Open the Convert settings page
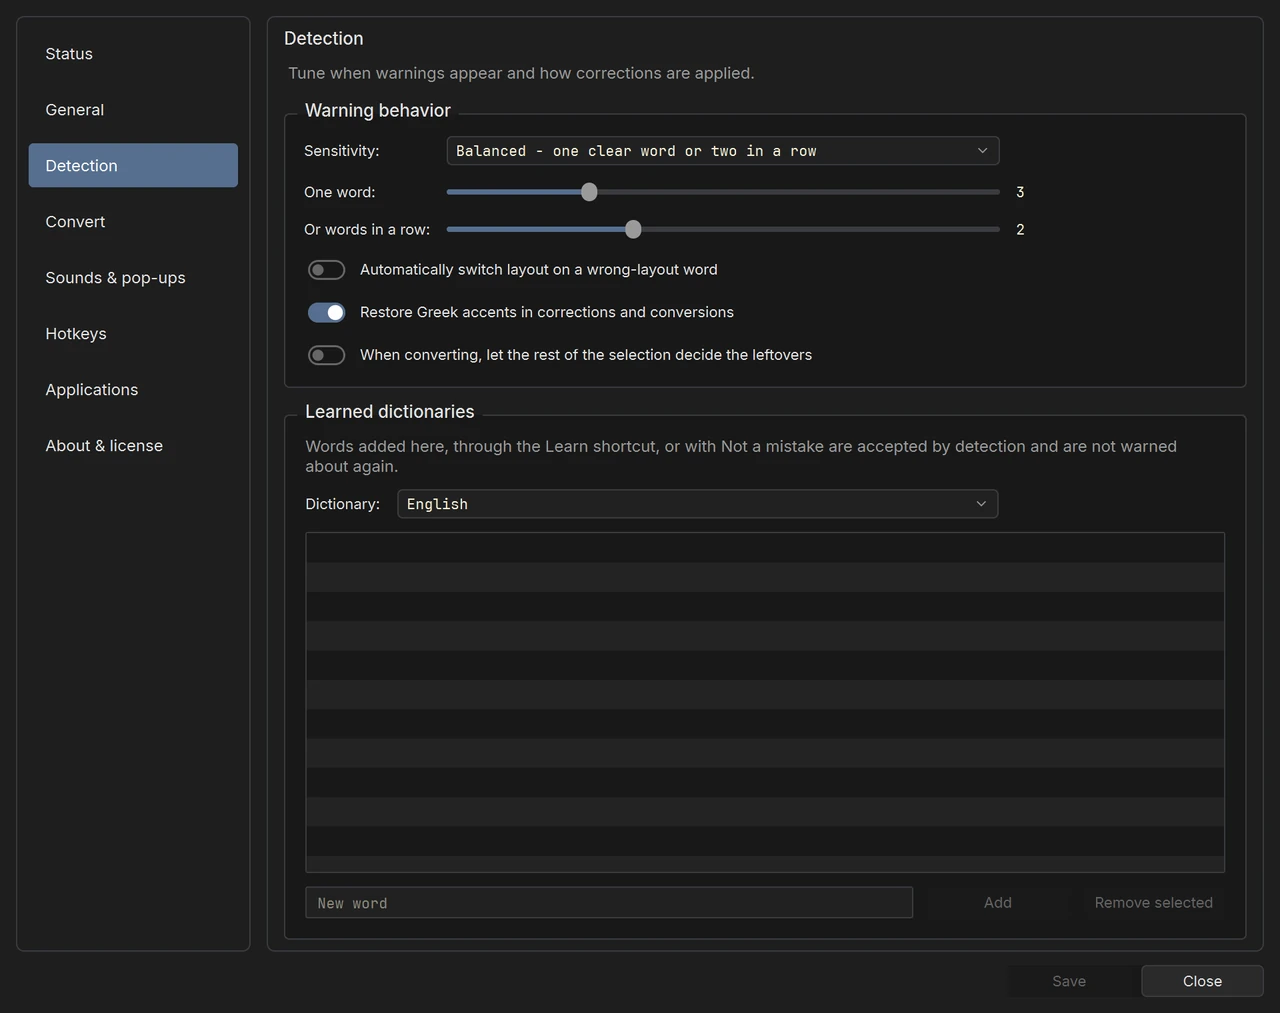 pos(133,222)
